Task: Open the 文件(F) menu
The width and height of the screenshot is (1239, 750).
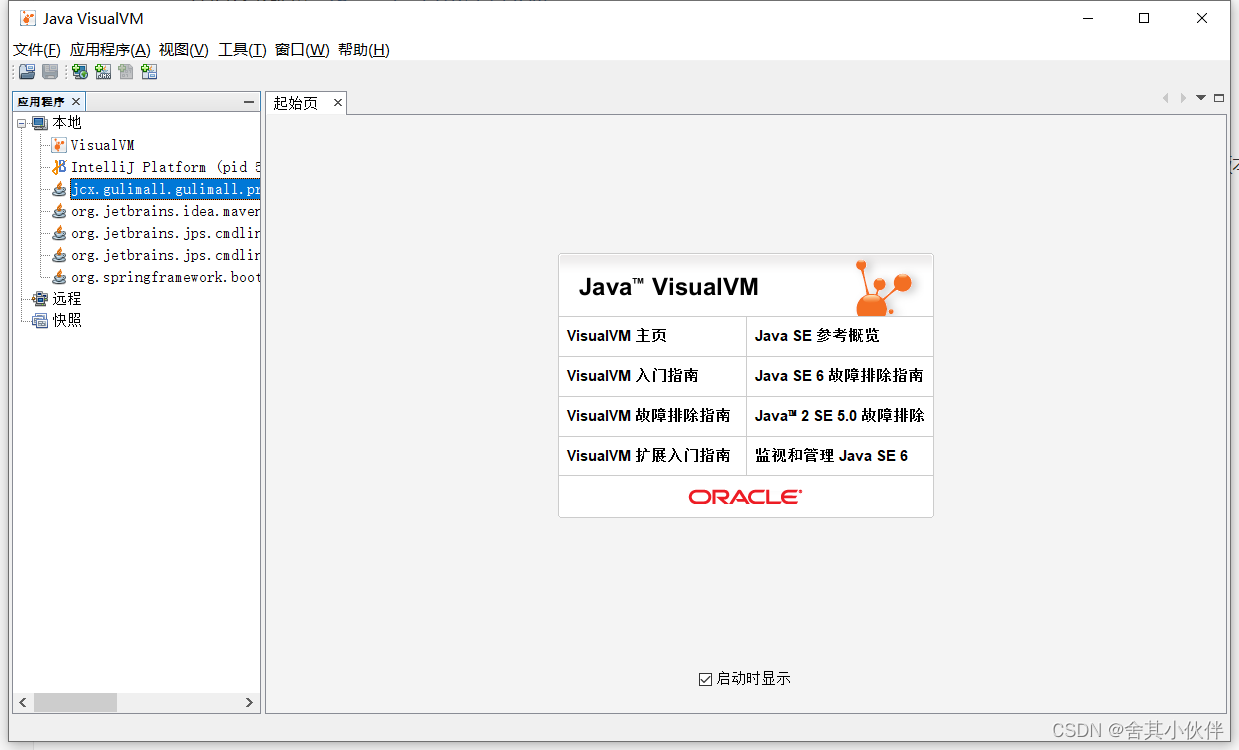Action: [x=37, y=50]
